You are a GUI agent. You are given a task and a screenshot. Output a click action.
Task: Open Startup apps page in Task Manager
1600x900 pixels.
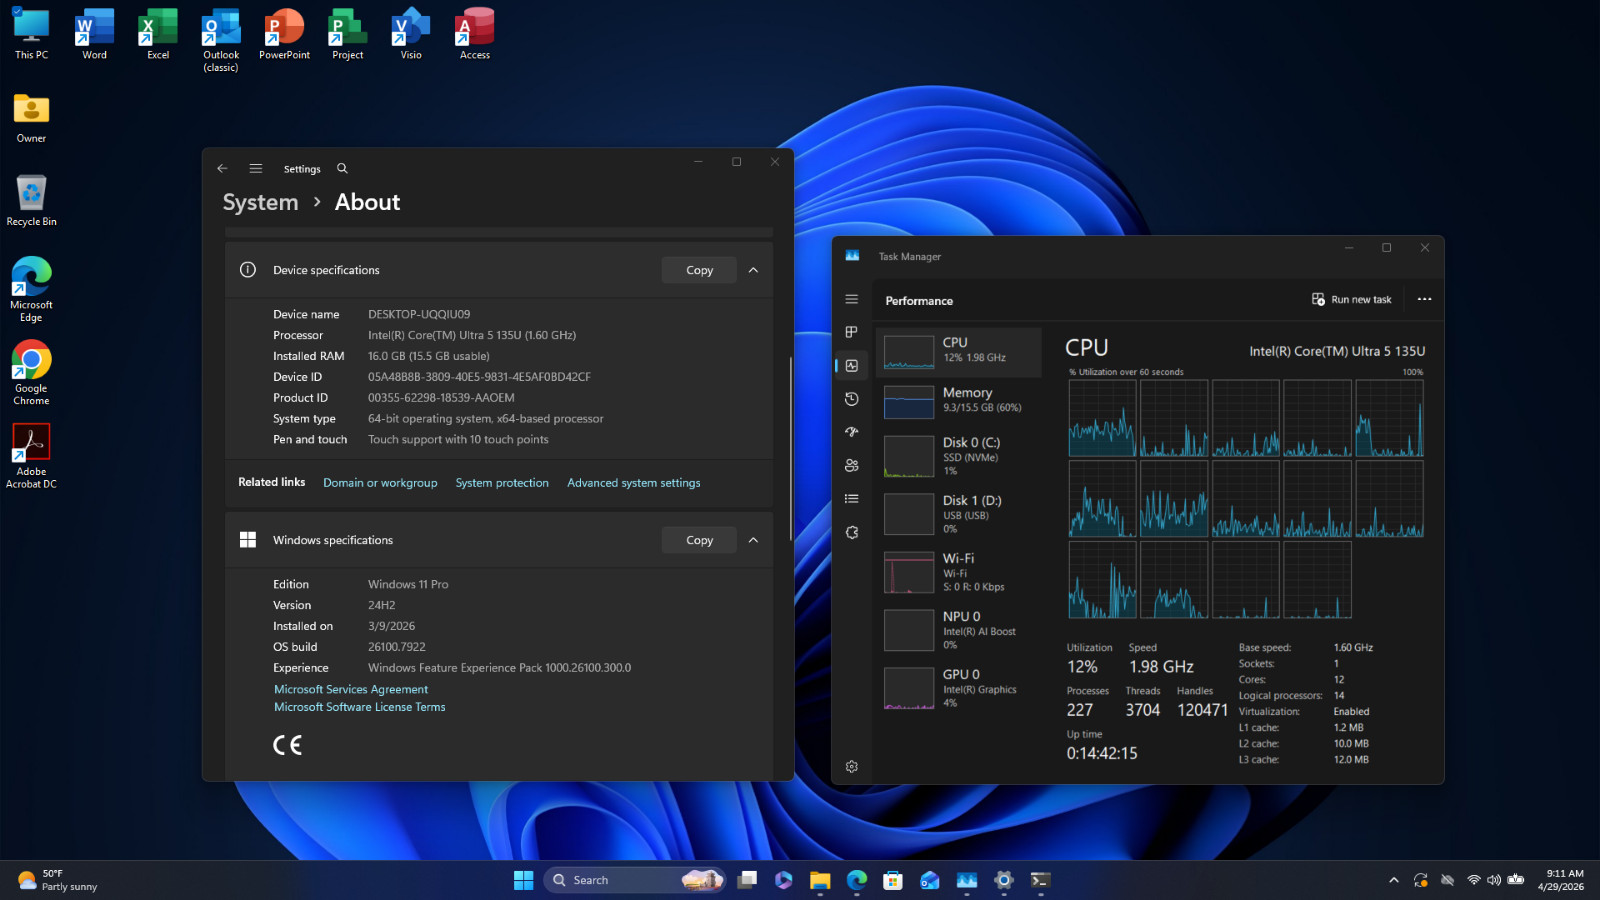pos(852,432)
